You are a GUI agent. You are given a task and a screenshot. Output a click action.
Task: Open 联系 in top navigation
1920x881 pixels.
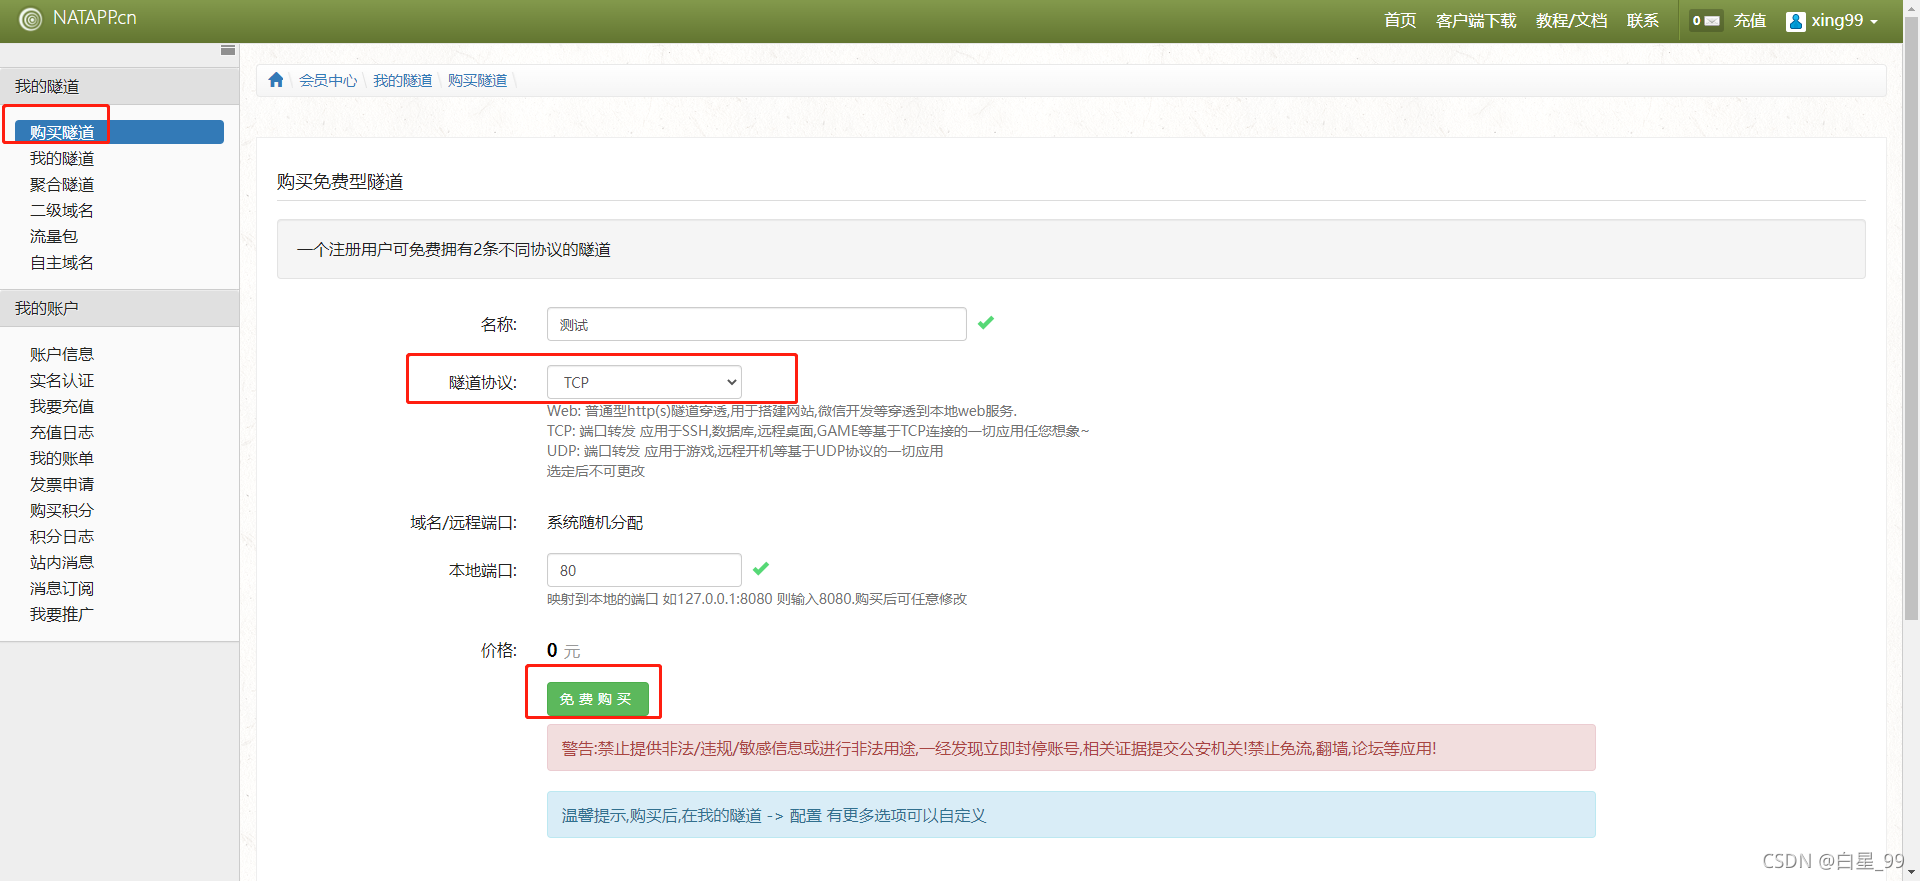click(x=1643, y=21)
